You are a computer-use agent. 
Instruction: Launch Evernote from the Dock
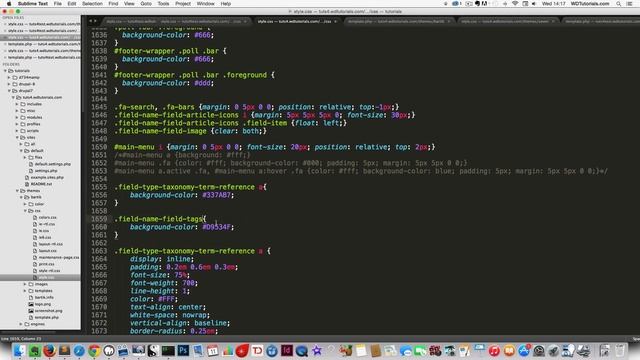tap(34, 351)
